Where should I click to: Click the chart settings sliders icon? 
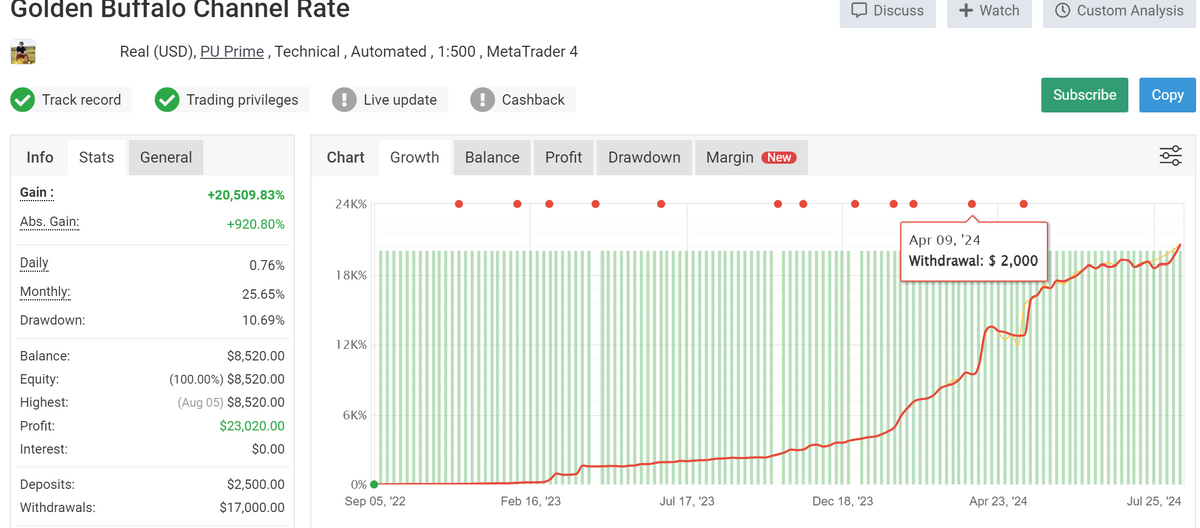click(1170, 156)
